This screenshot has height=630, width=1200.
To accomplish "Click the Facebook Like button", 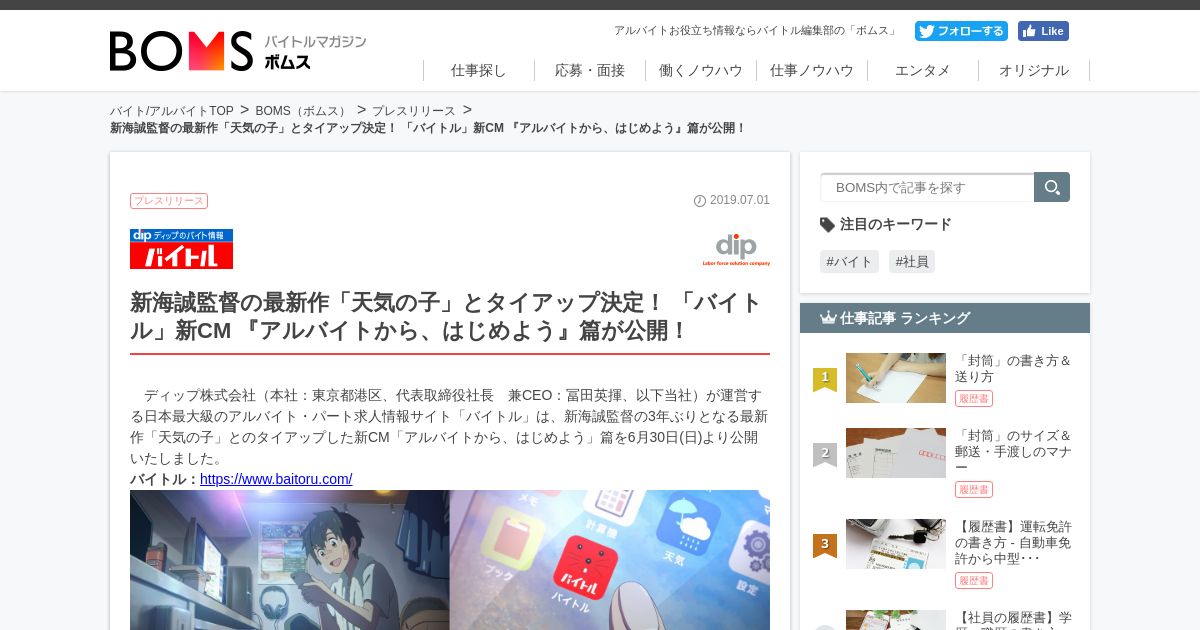I will 1043,31.
